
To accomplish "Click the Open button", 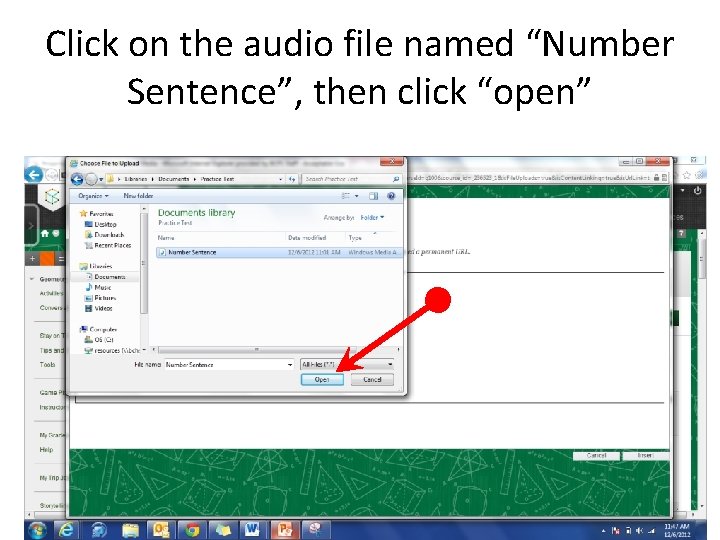I will pos(322,380).
